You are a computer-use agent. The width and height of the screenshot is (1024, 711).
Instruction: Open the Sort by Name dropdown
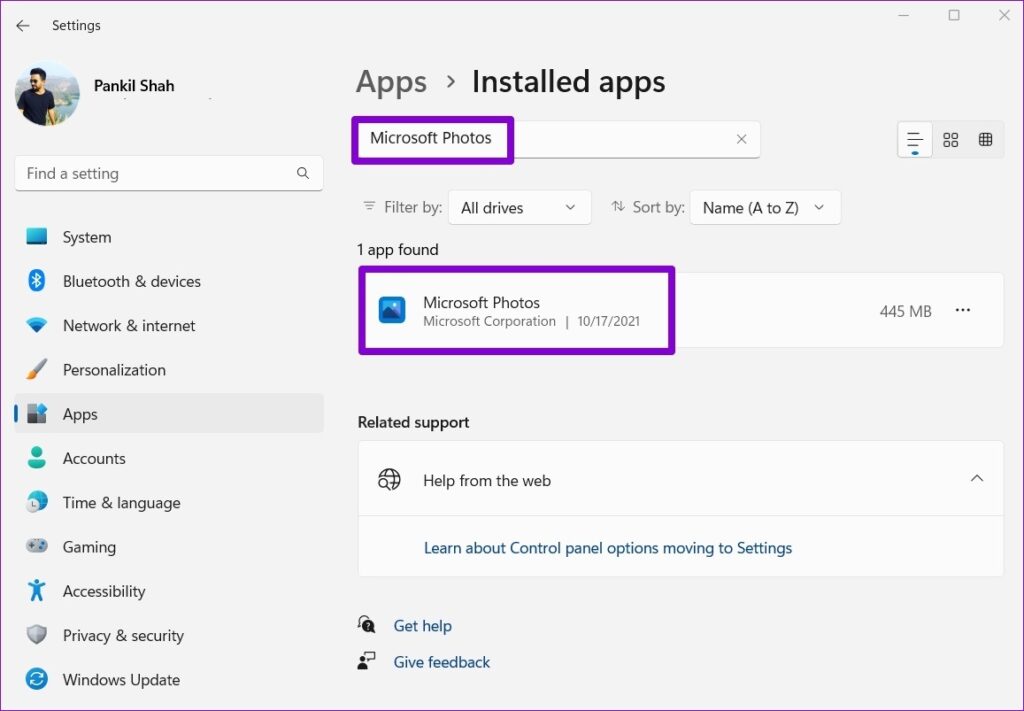(765, 207)
